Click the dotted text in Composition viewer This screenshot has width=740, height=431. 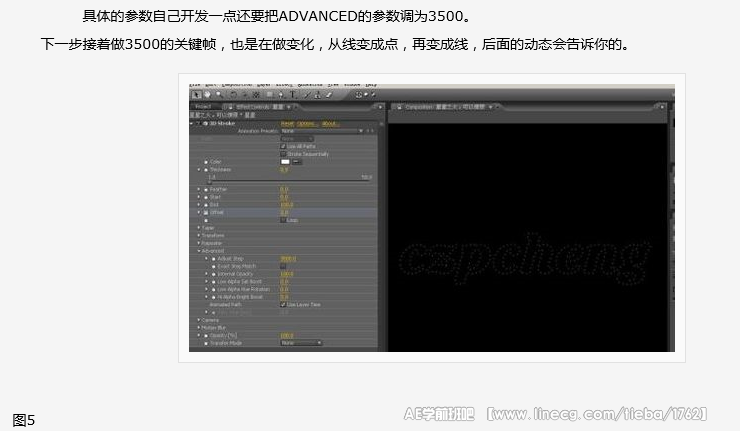[524, 260]
